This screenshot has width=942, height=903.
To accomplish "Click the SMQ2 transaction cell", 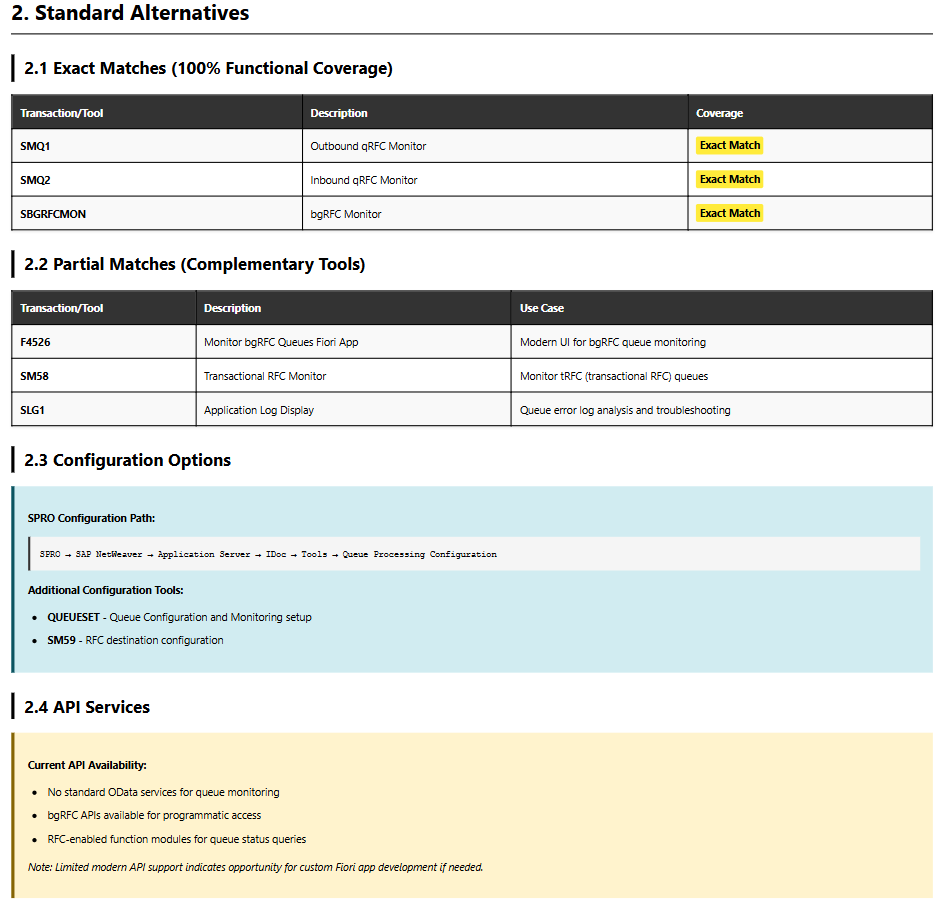I will pos(35,180).
